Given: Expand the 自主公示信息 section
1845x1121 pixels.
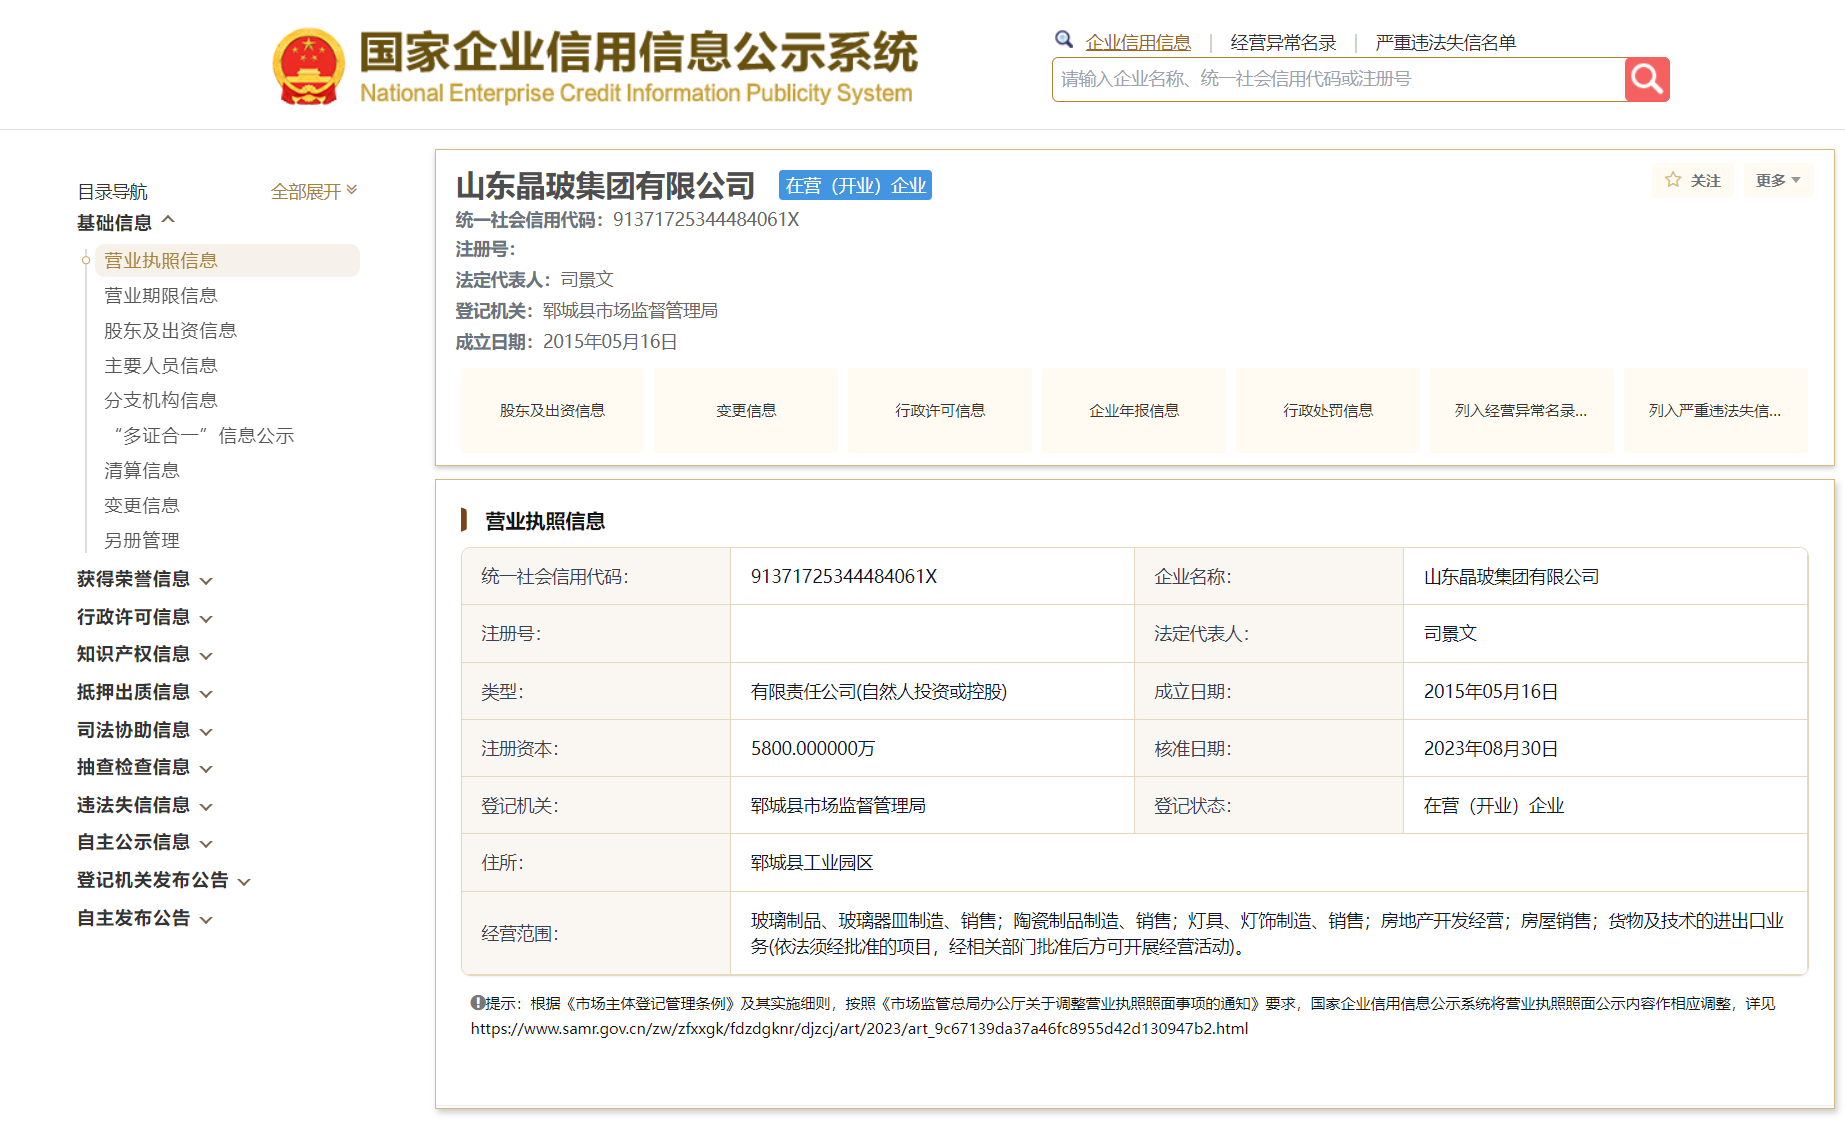Looking at the screenshot, I should [x=145, y=842].
